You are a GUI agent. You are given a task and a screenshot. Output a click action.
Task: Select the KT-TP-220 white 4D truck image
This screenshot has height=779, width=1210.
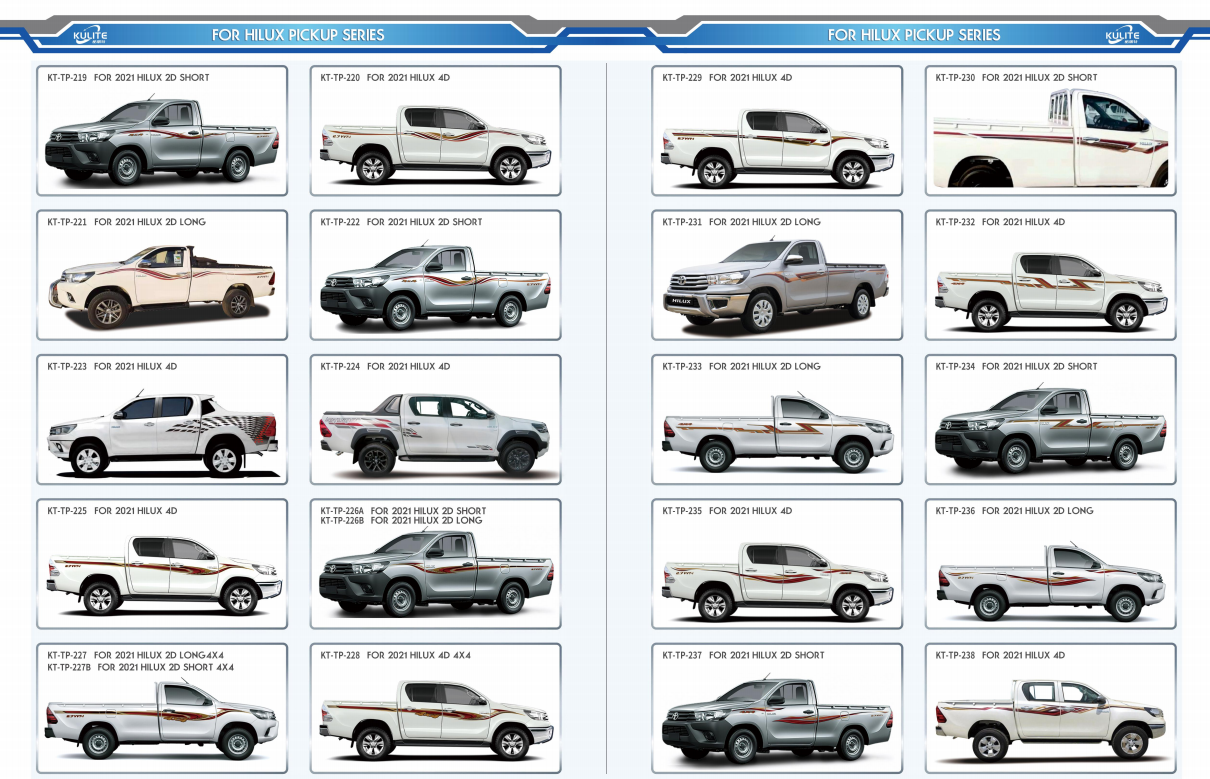click(435, 144)
